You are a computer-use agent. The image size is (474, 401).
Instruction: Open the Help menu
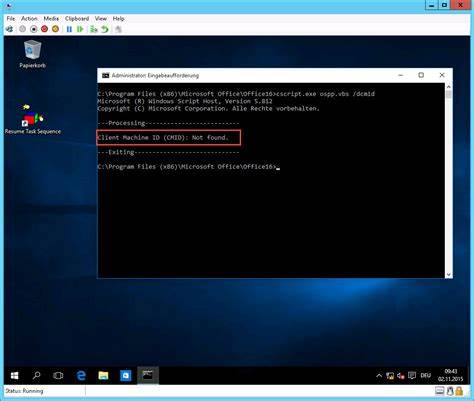[x=118, y=19]
